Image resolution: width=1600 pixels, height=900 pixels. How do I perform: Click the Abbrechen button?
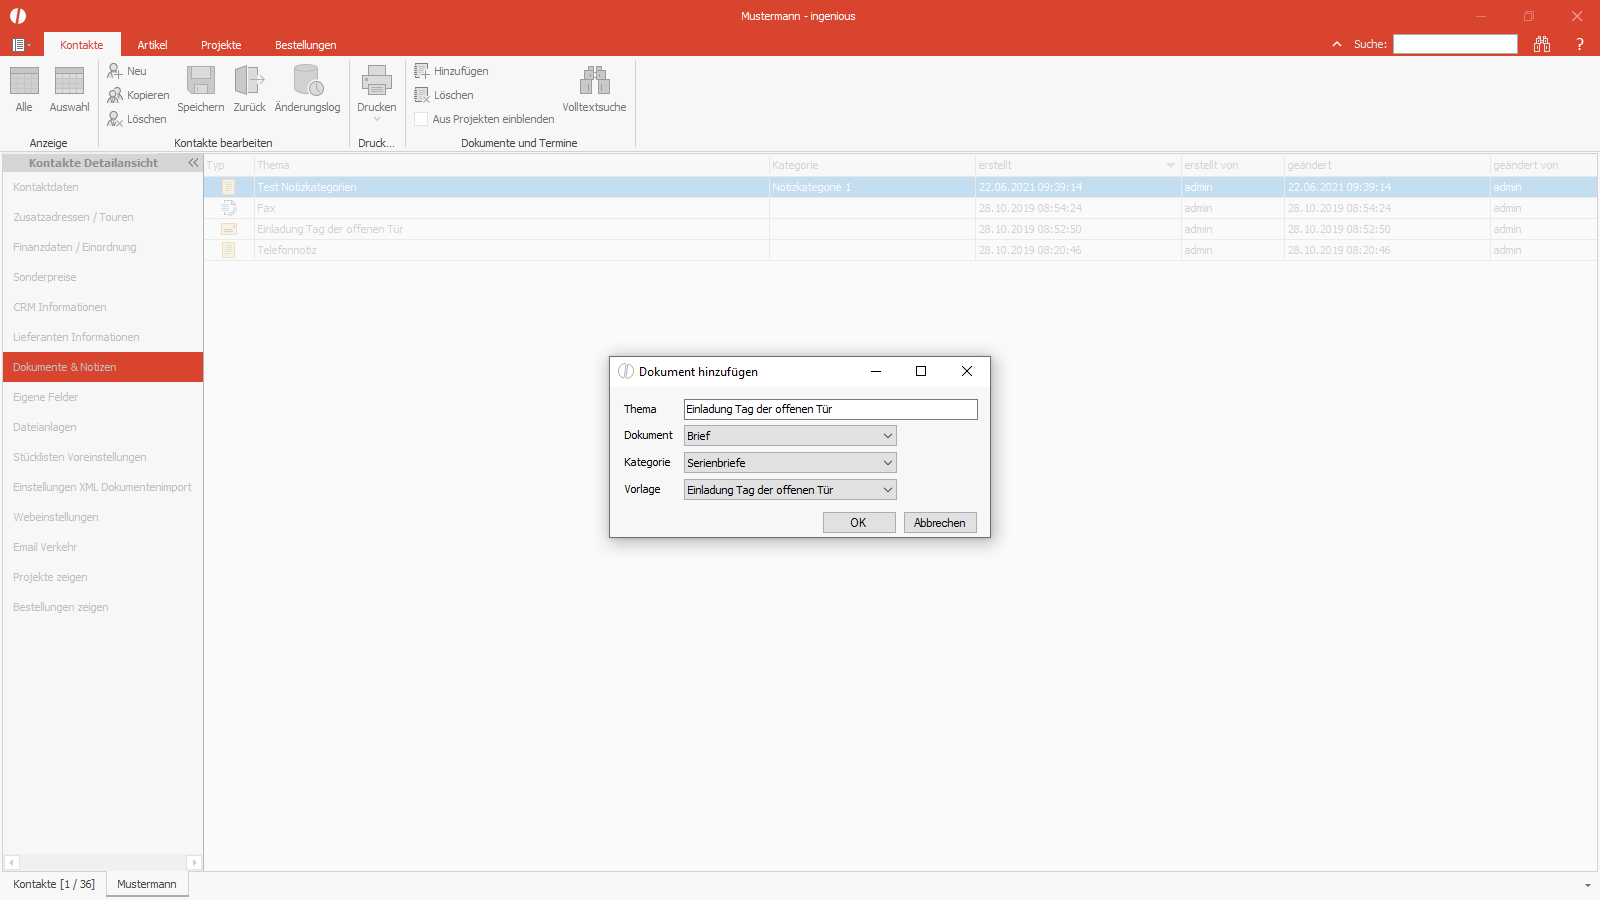(x=940, y=523)
